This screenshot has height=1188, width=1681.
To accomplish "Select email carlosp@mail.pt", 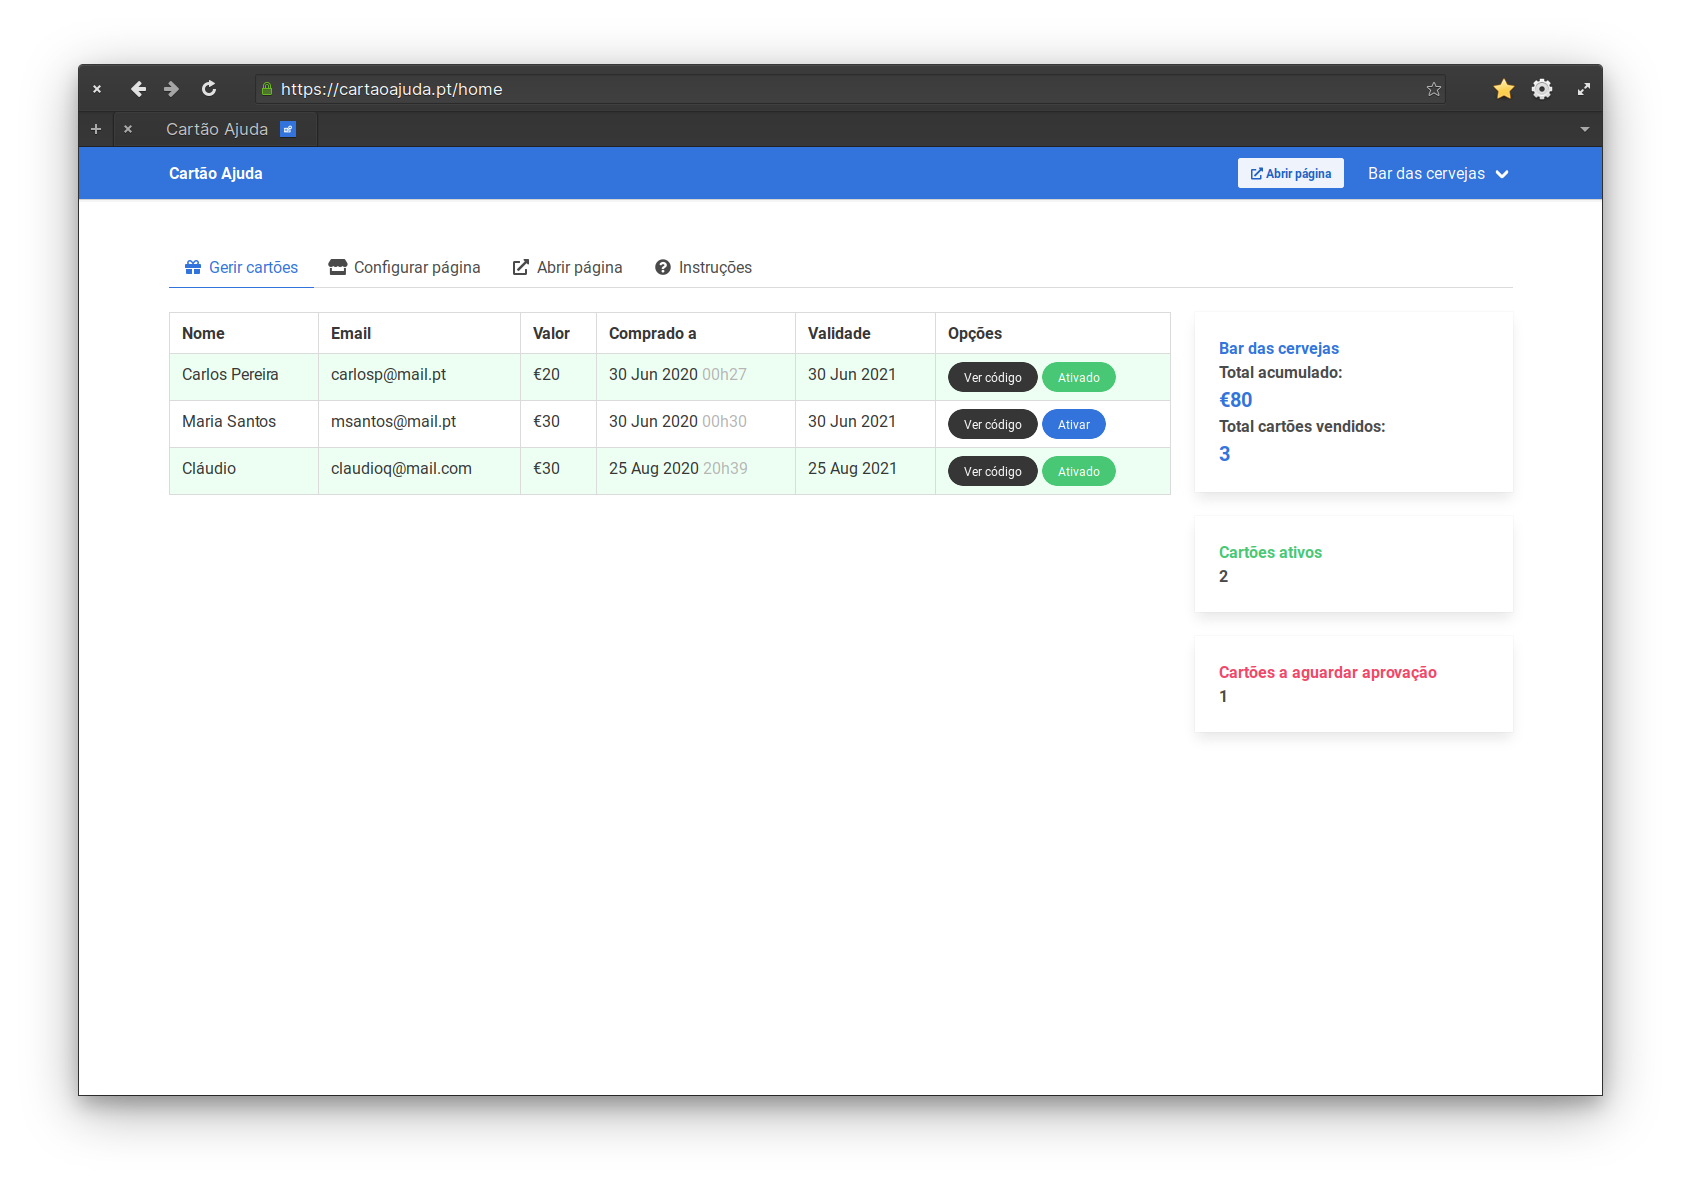I will [388, 374].
